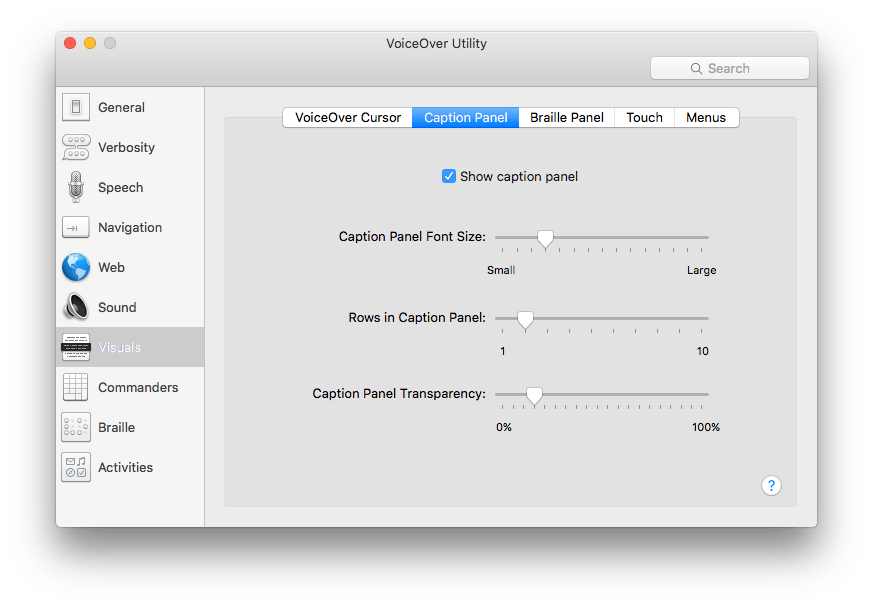Open the General settings section

click(x=120, y=107)
